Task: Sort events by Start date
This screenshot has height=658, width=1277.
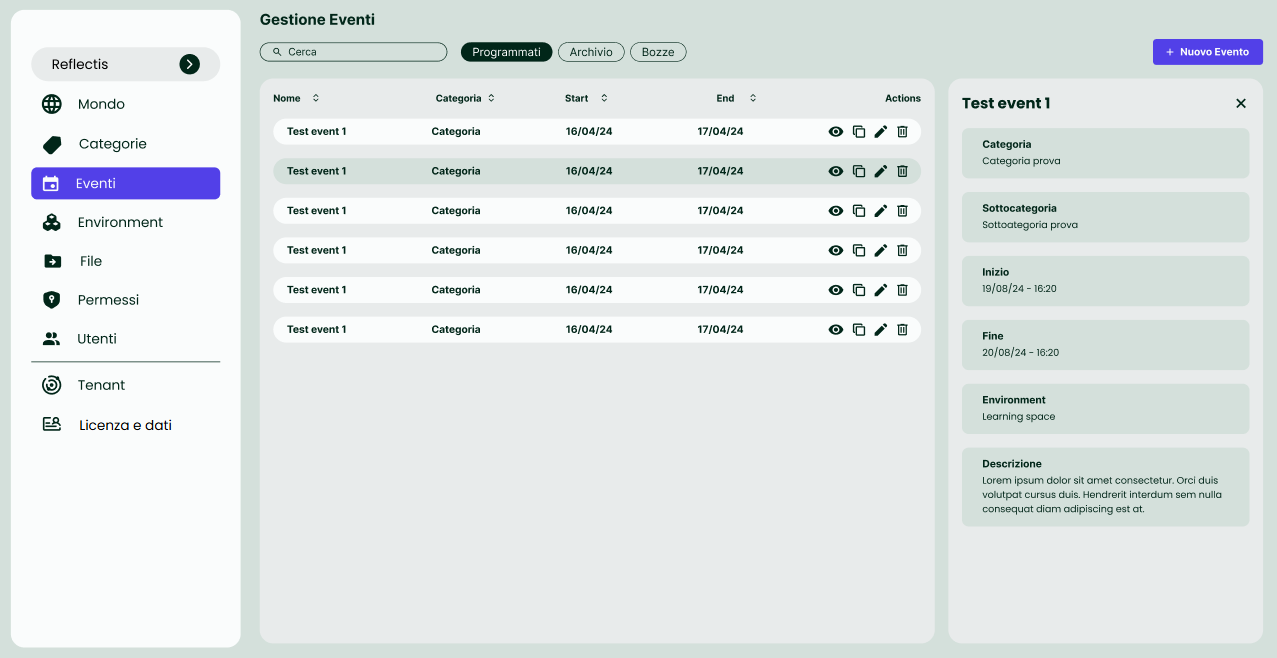Action: pyautogui.click(x=602, y=98)
